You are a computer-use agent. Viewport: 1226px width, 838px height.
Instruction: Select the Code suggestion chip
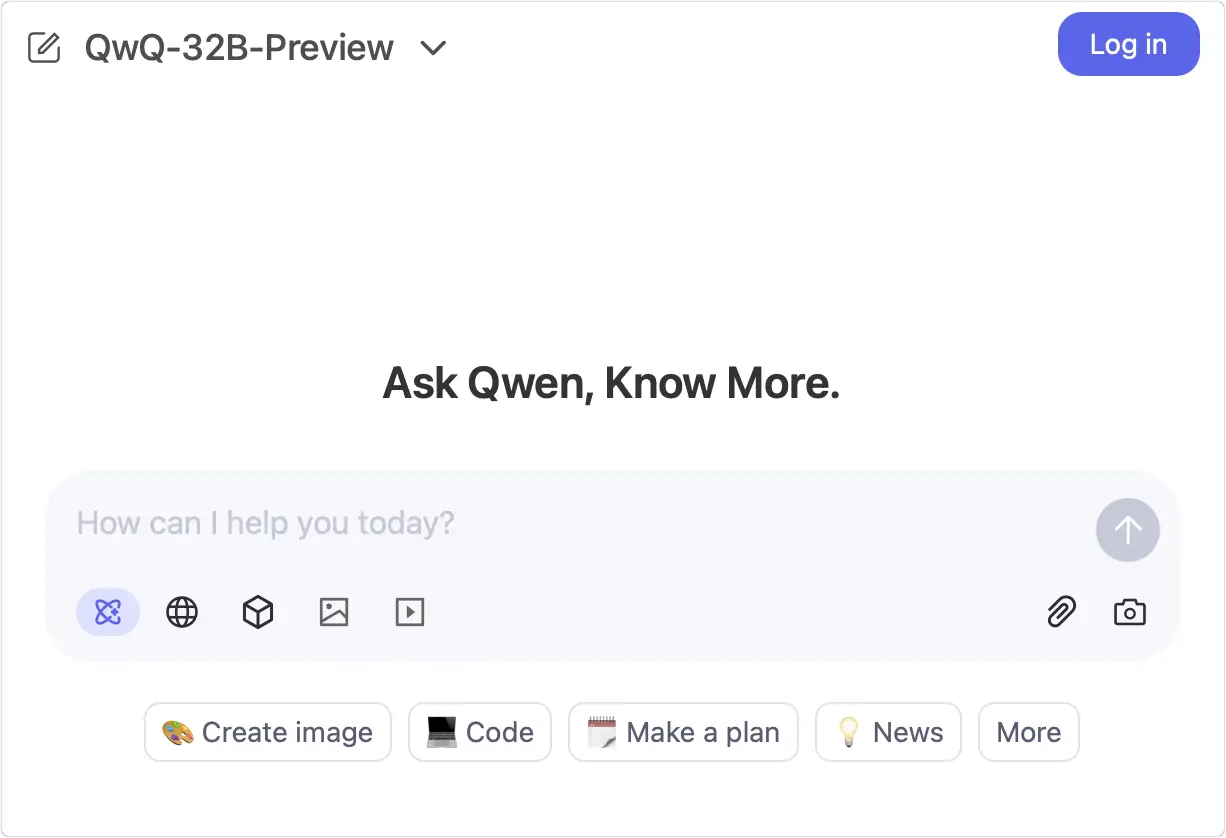click(x=480, y=732)
